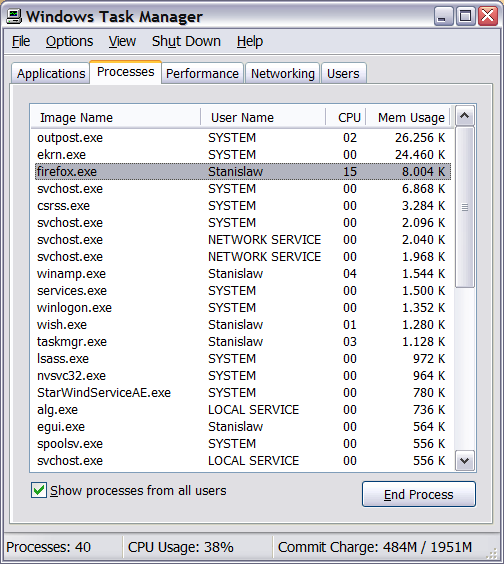The width and height of the screenshot is (504, 564).
Task: Toggle Show processes from all users checkbox
Action: (x=39, y=490)
